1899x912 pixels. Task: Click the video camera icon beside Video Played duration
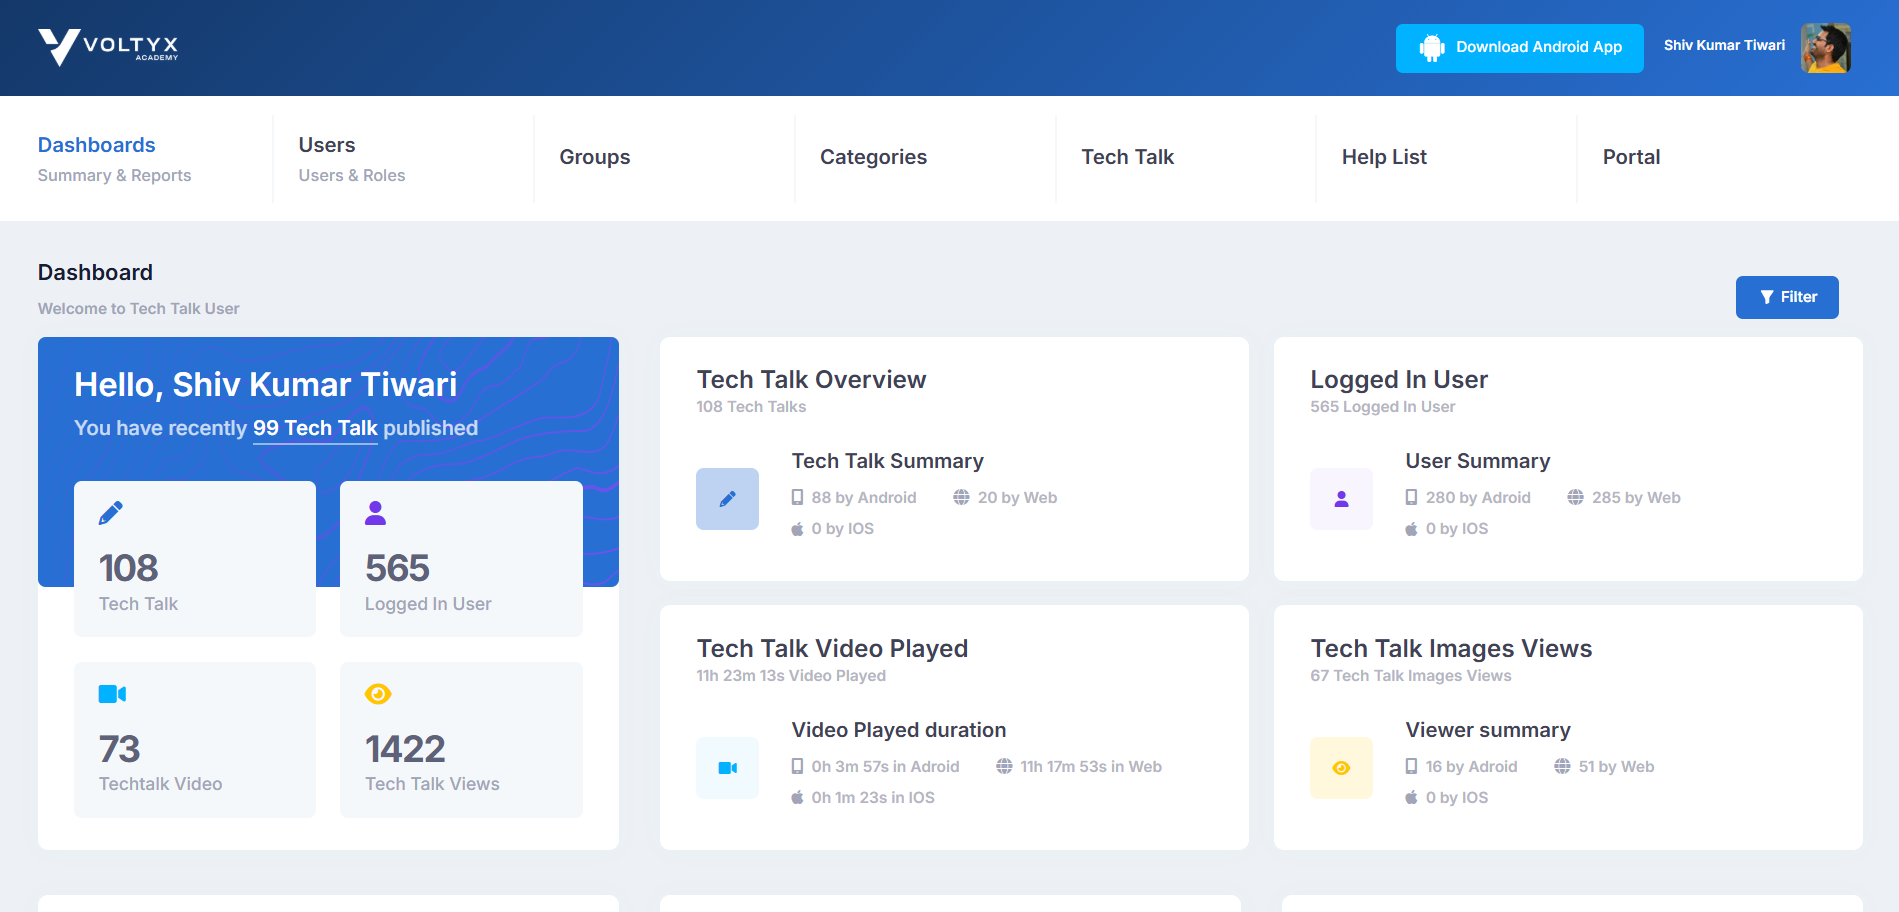(x=727, y=768)
